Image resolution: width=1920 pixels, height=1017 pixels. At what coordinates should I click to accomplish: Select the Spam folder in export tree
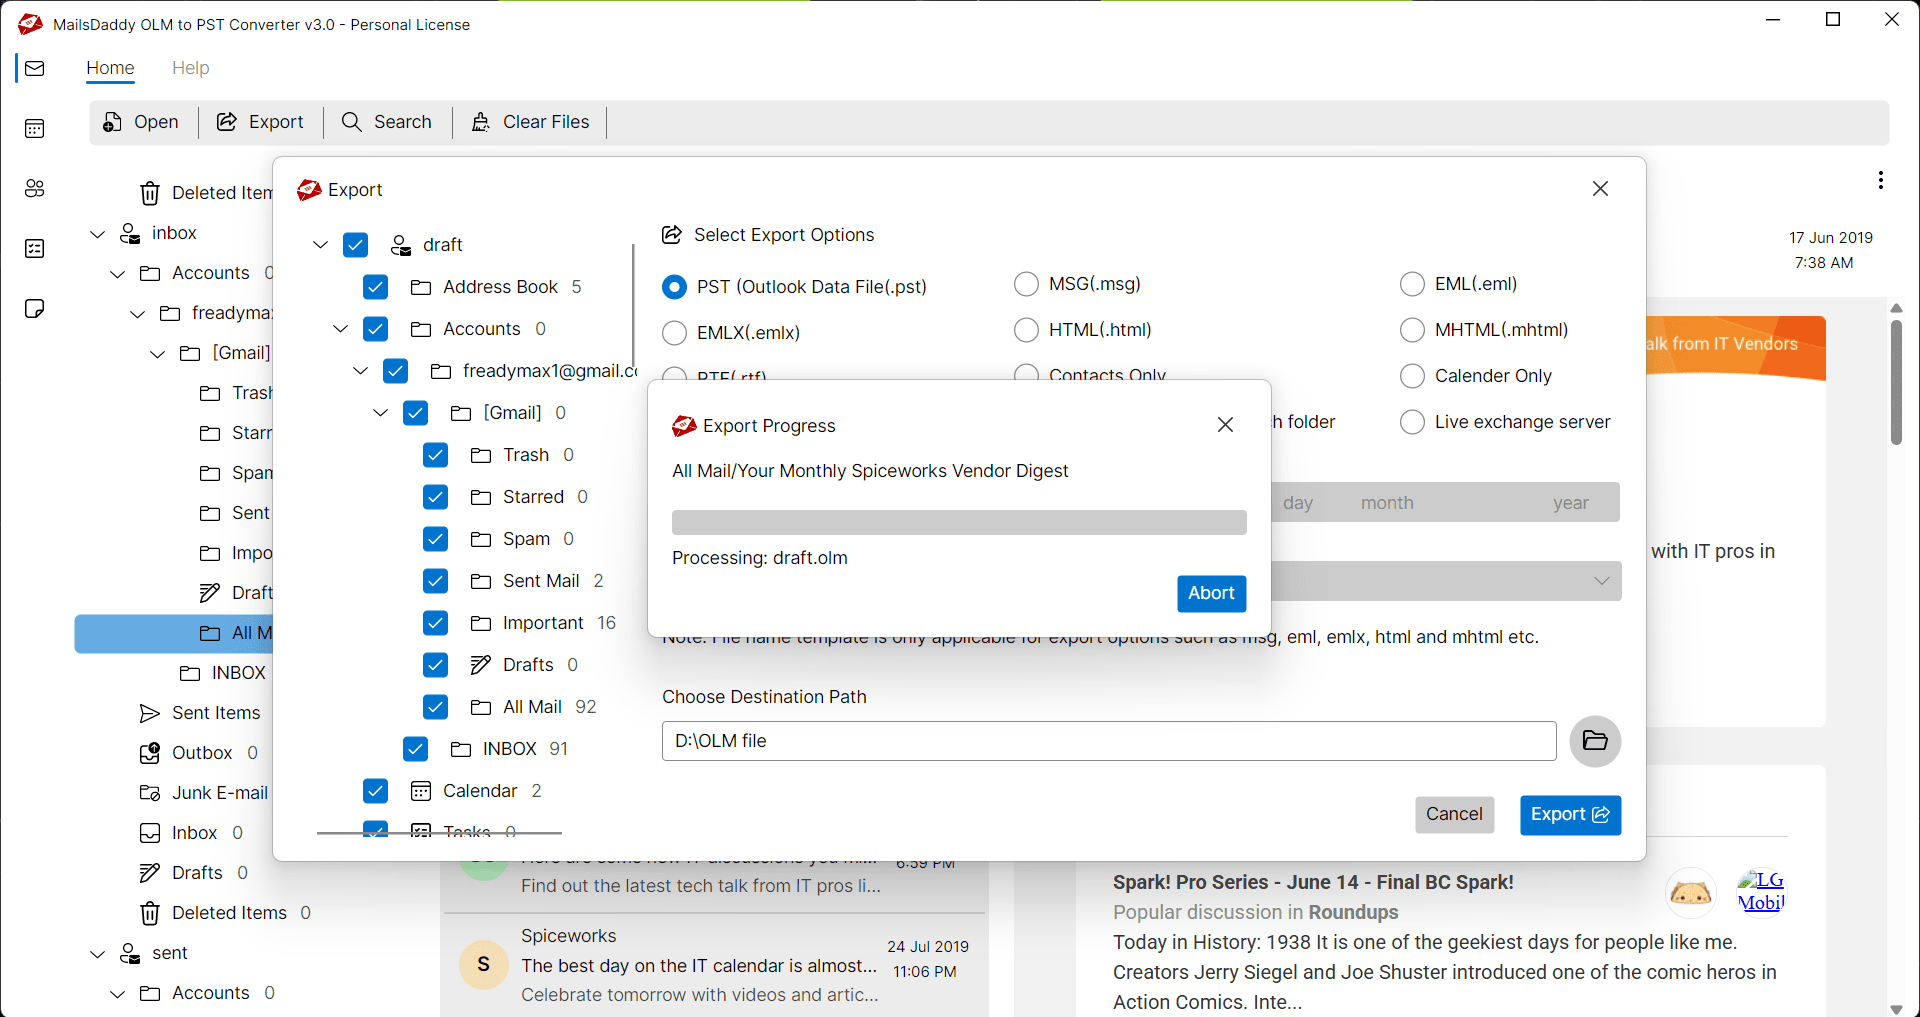pyautogui.click(x=526, y=539)
